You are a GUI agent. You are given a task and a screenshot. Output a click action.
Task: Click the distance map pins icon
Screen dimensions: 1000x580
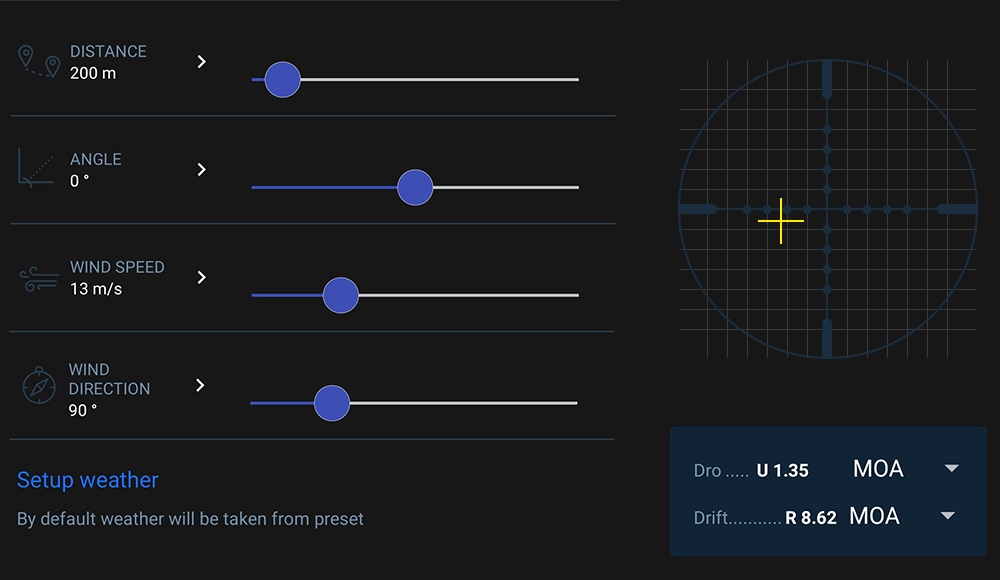tap(39, 61)
